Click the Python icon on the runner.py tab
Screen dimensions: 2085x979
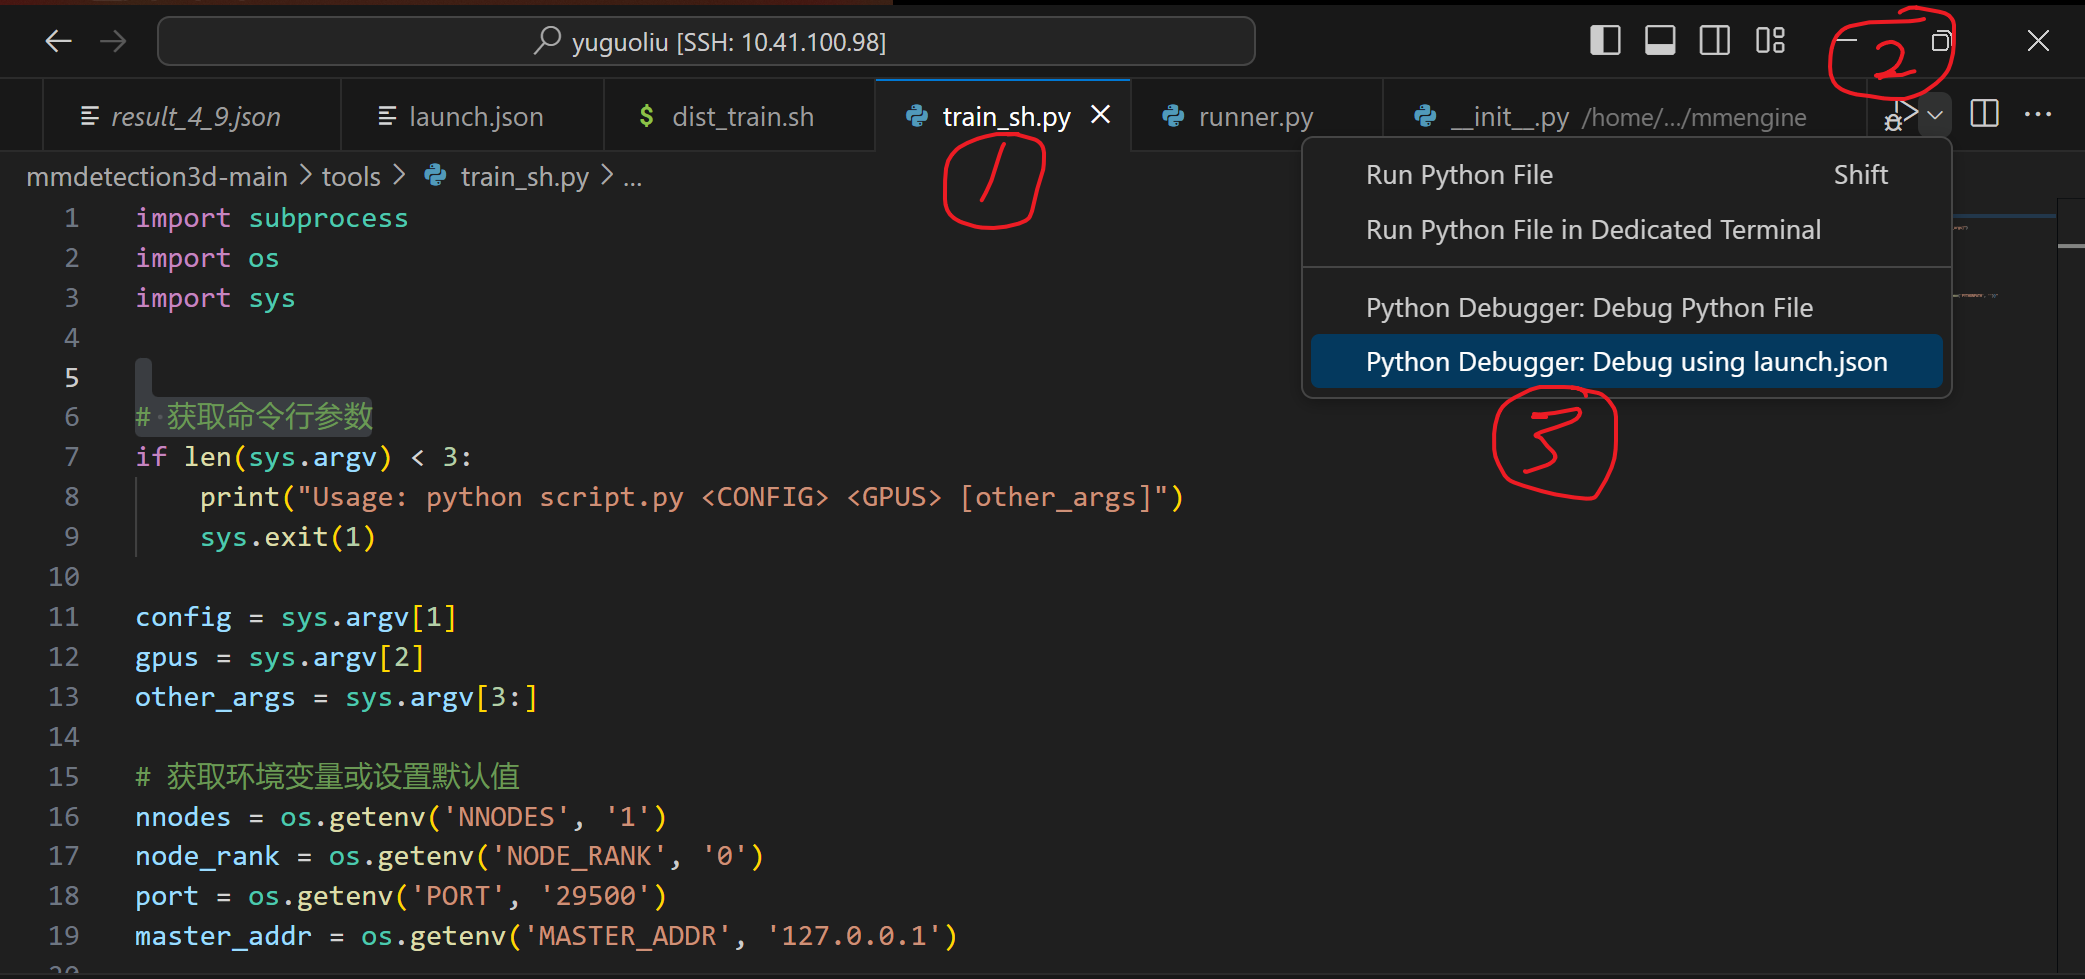coord(1171,116)
